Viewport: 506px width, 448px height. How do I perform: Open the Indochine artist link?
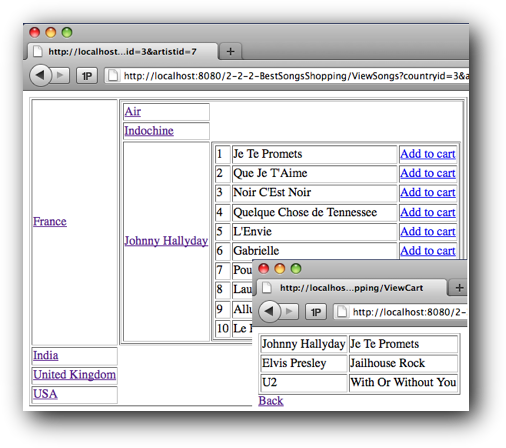point(149,131)
